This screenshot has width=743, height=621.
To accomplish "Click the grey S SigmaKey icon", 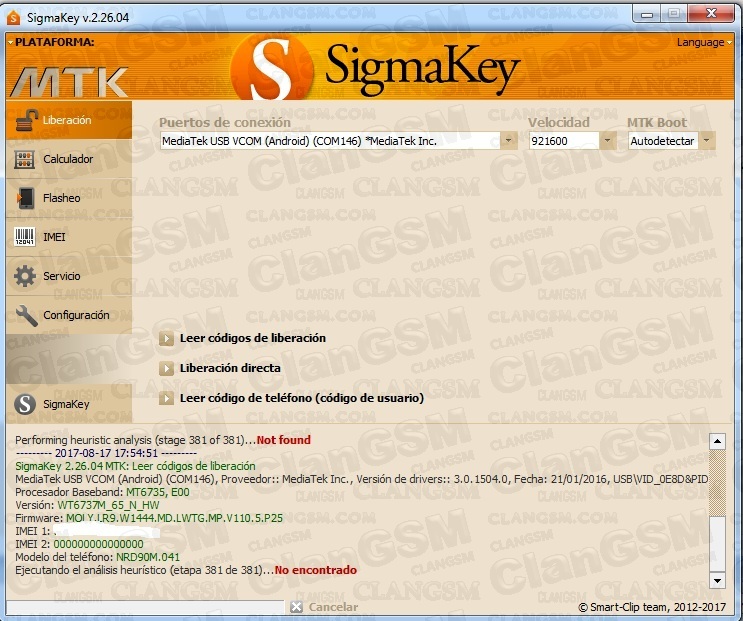I will (25, 405).
